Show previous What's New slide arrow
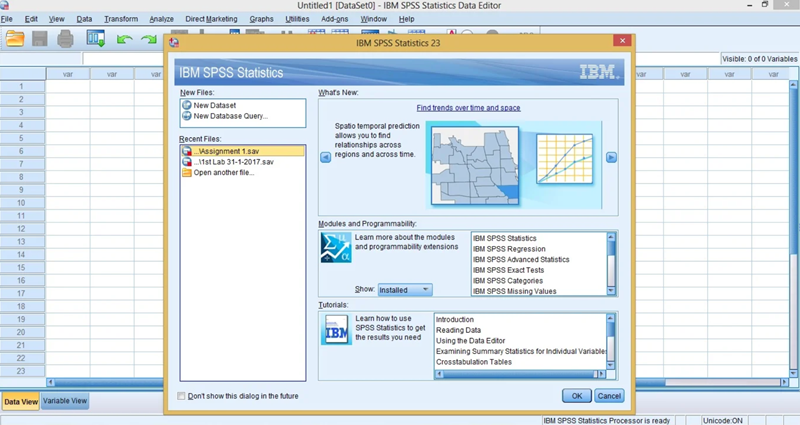 [326, 157]
